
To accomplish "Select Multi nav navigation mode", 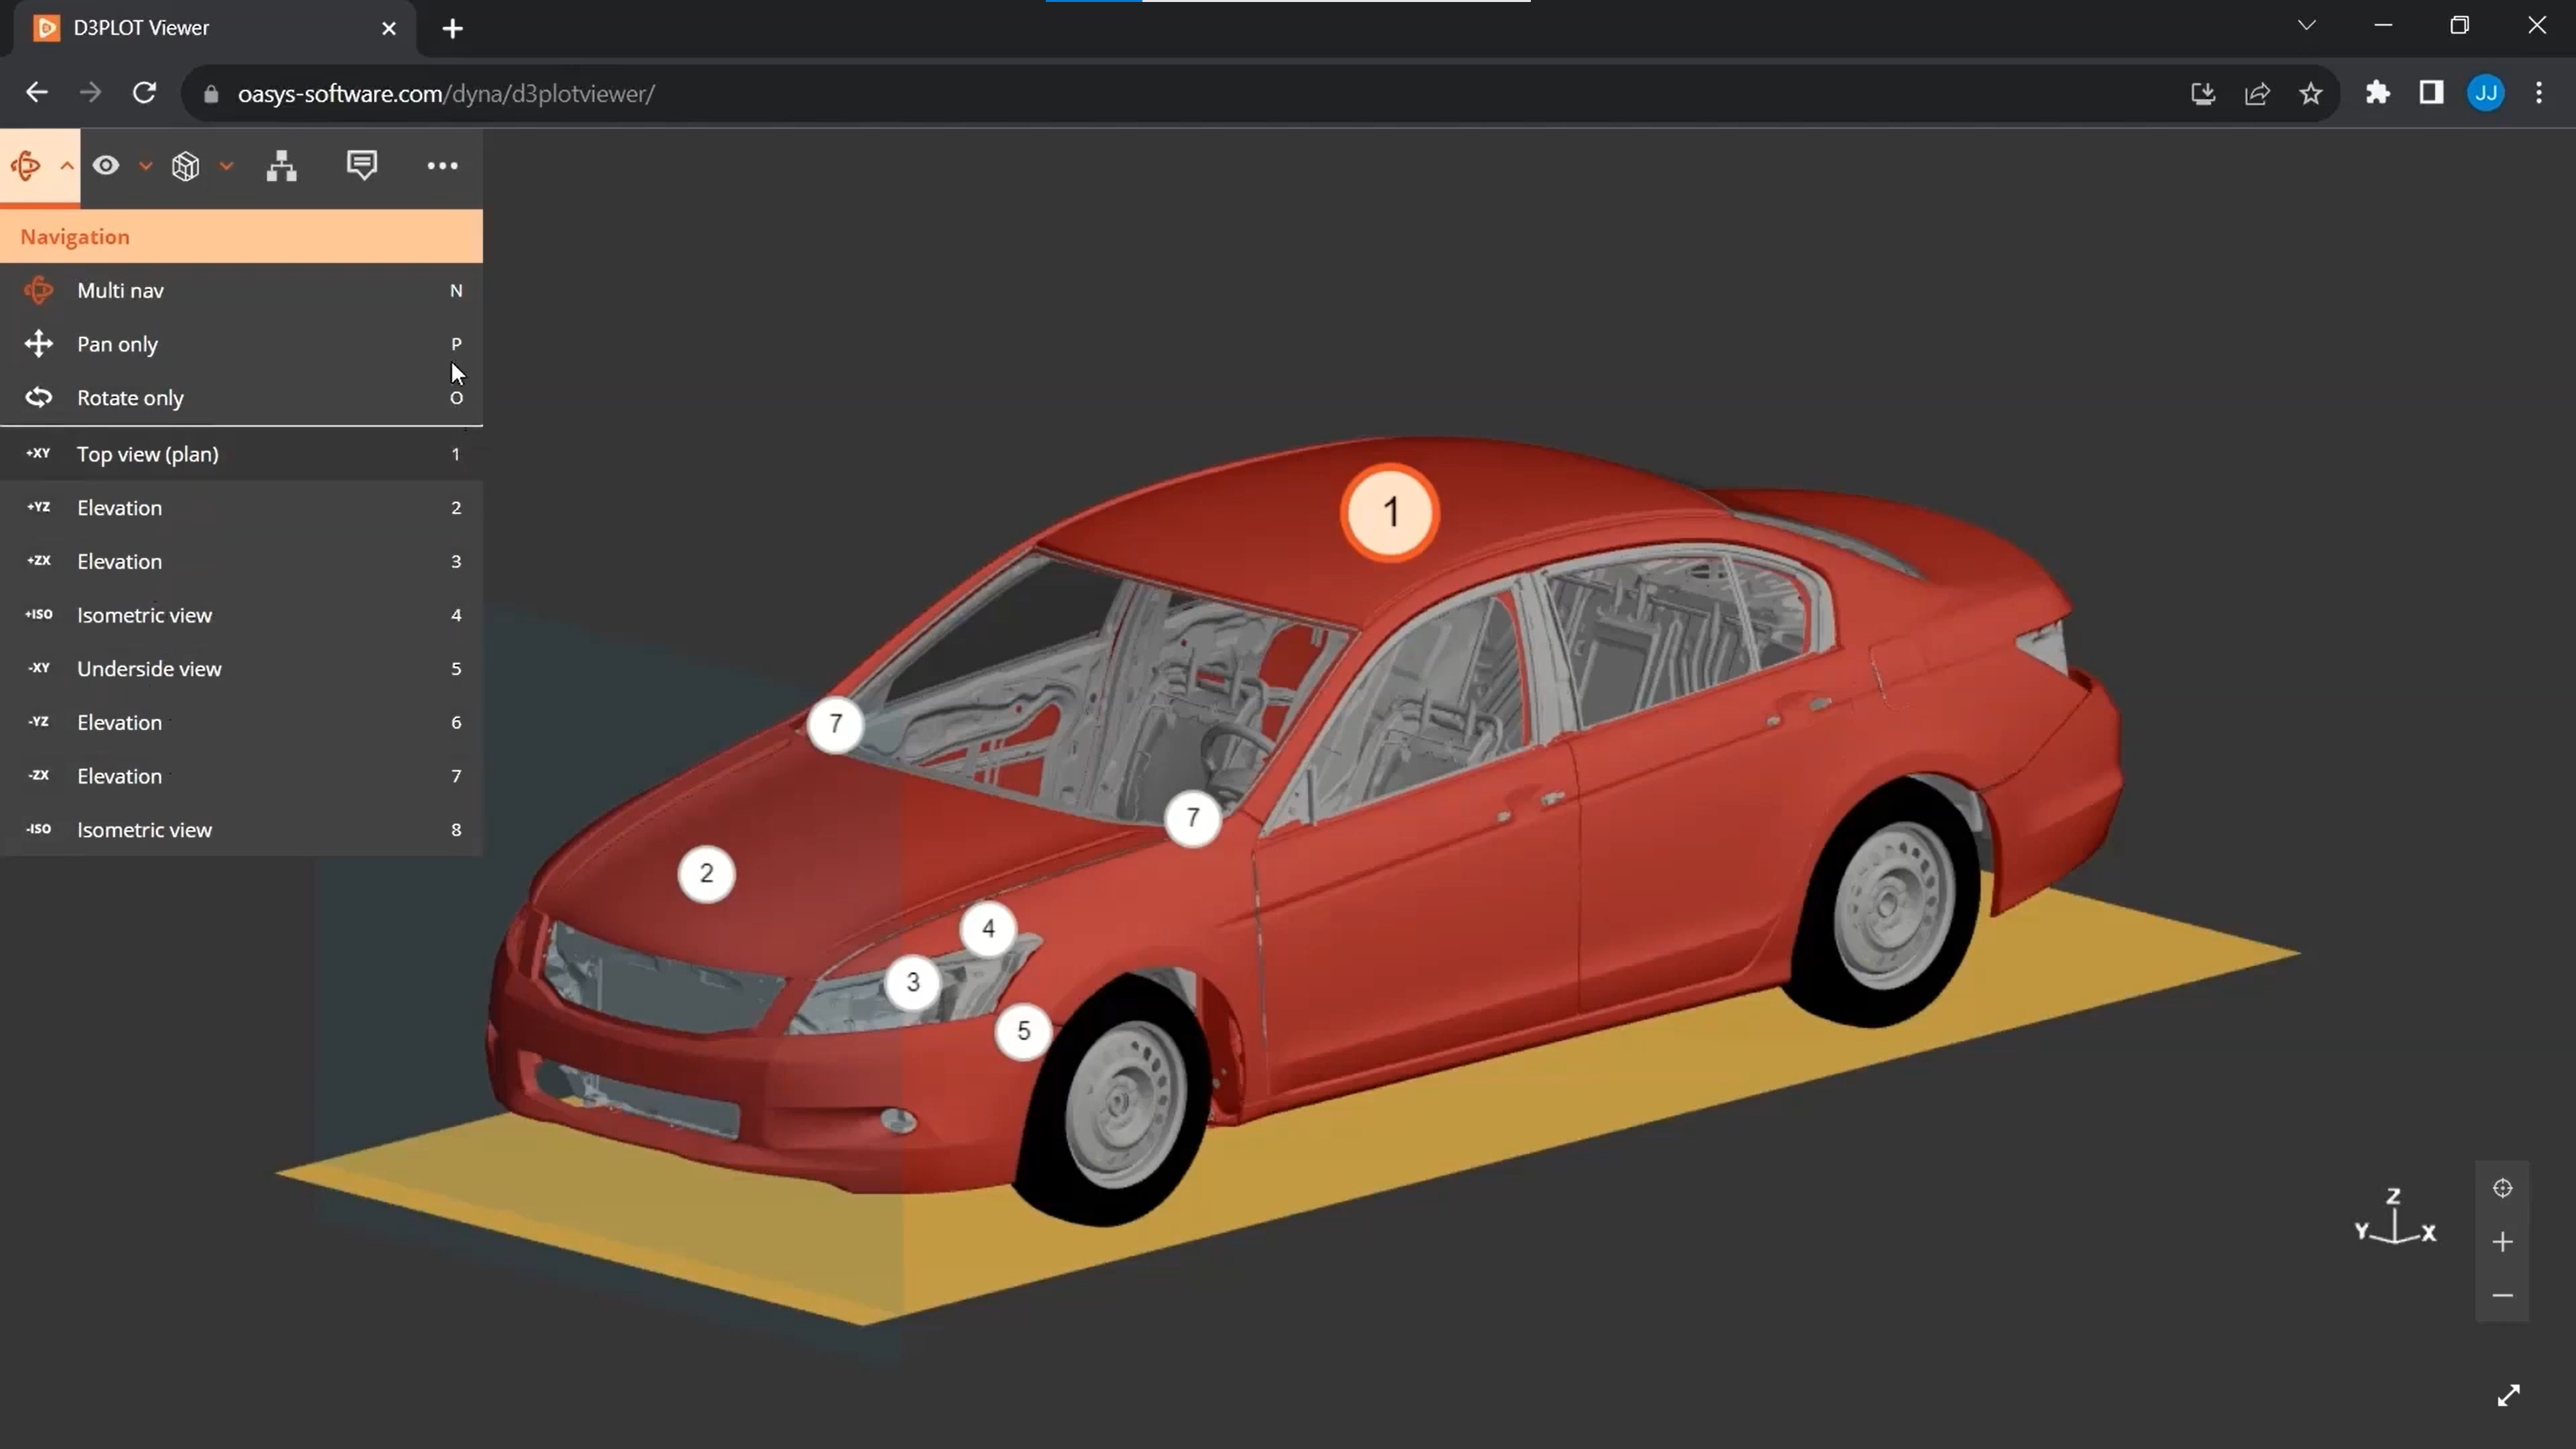I will click(x=241, y=290).
